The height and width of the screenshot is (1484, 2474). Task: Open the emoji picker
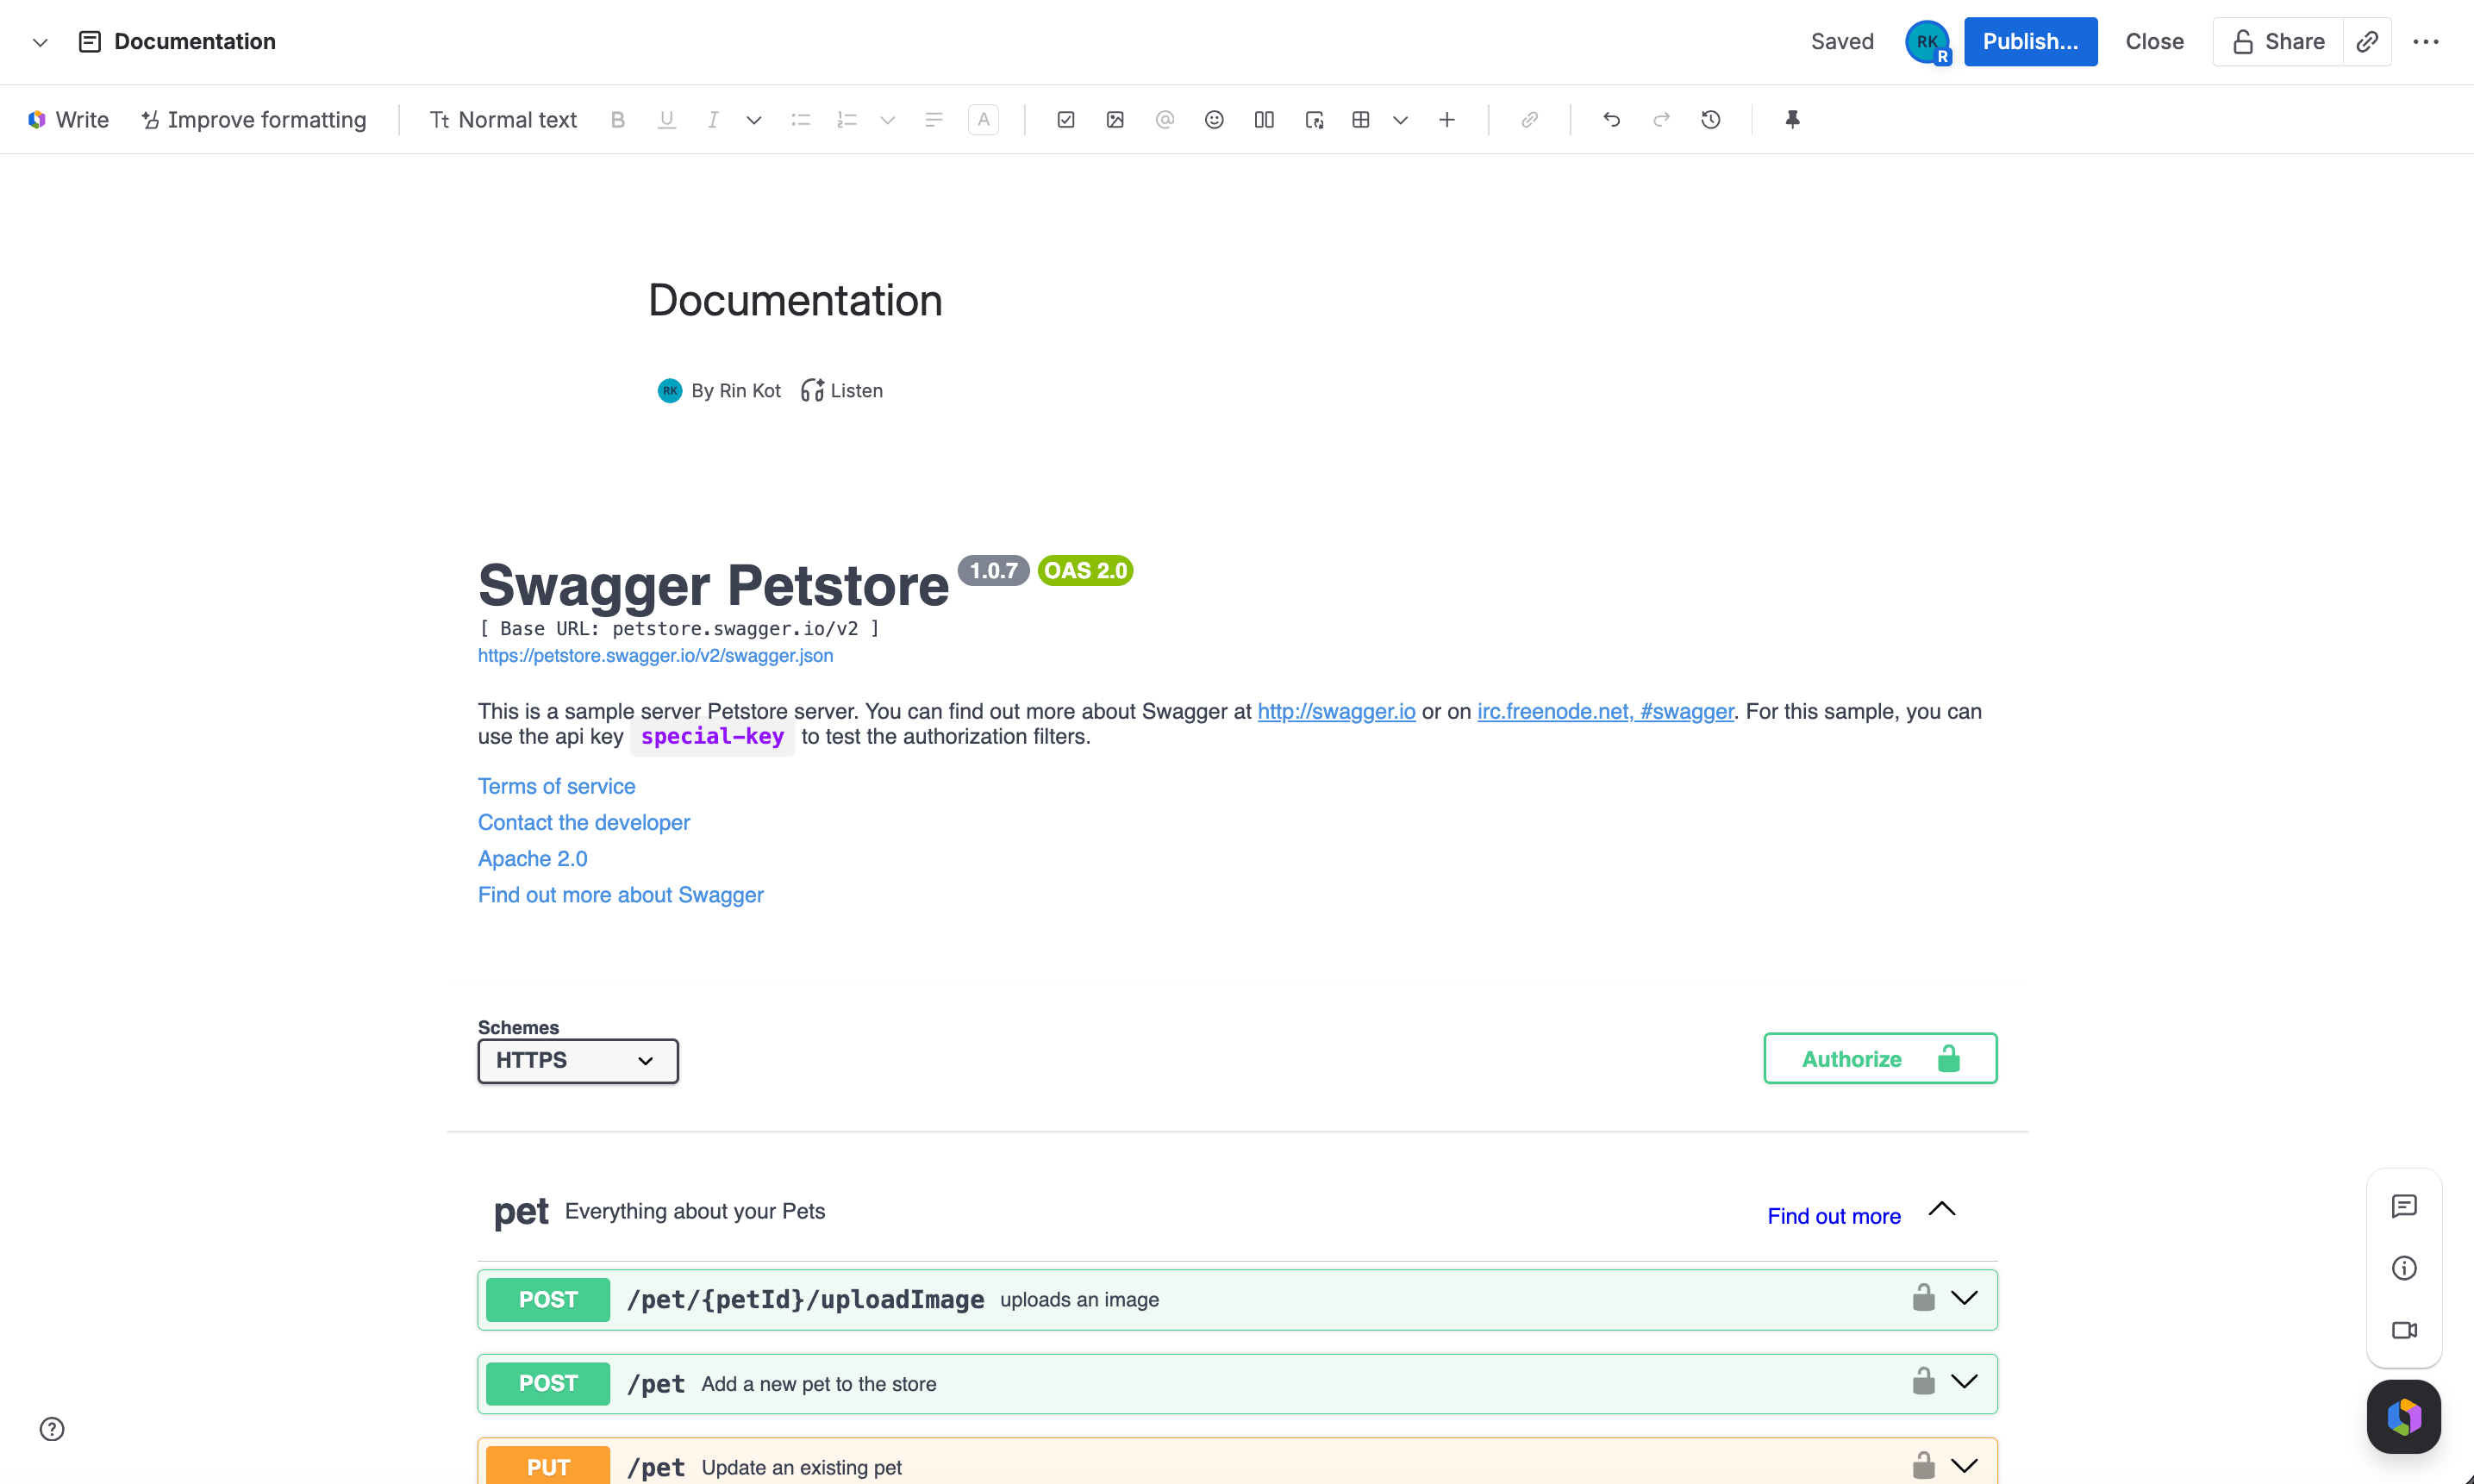(x=1214, y=120)
